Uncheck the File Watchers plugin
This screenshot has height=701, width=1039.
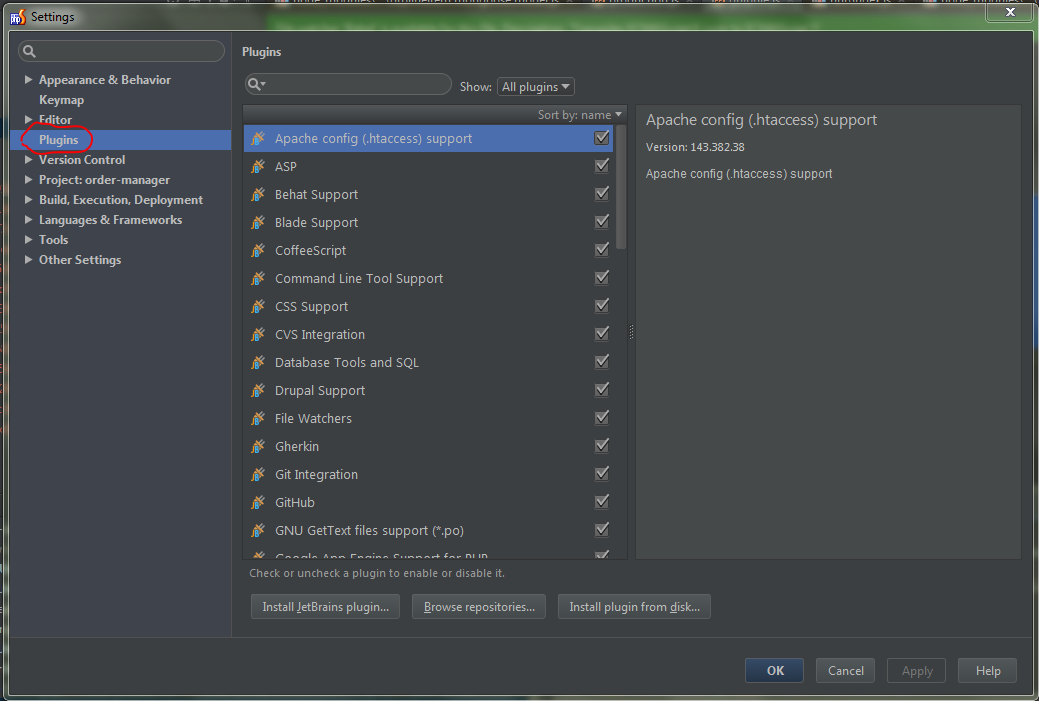tap(602, 417)
